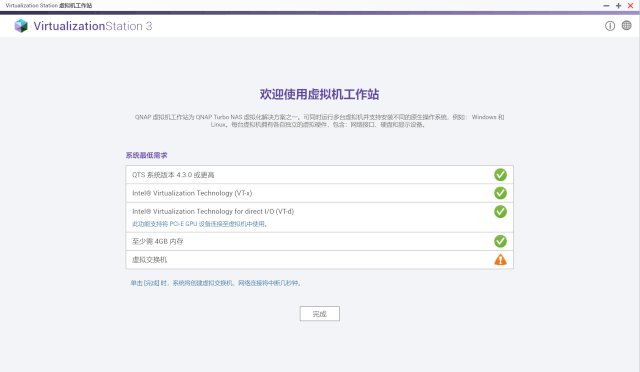Click the PCI-E GPU note link text
Screen dimensions: 640x372
(x=200, y=224)
